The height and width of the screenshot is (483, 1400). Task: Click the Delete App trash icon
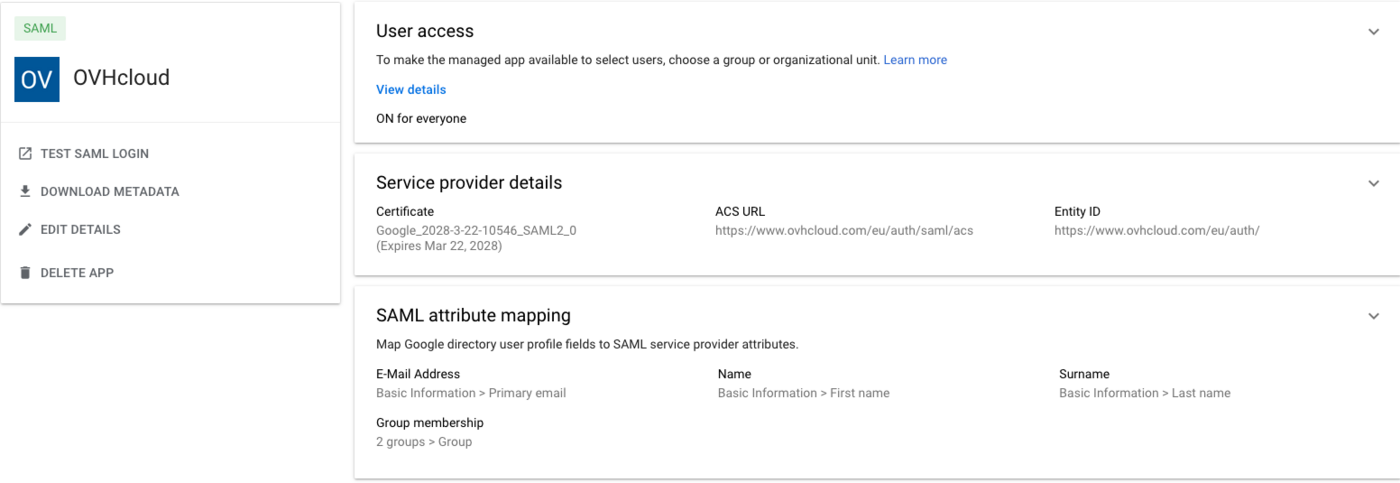[x=26, y=272]
